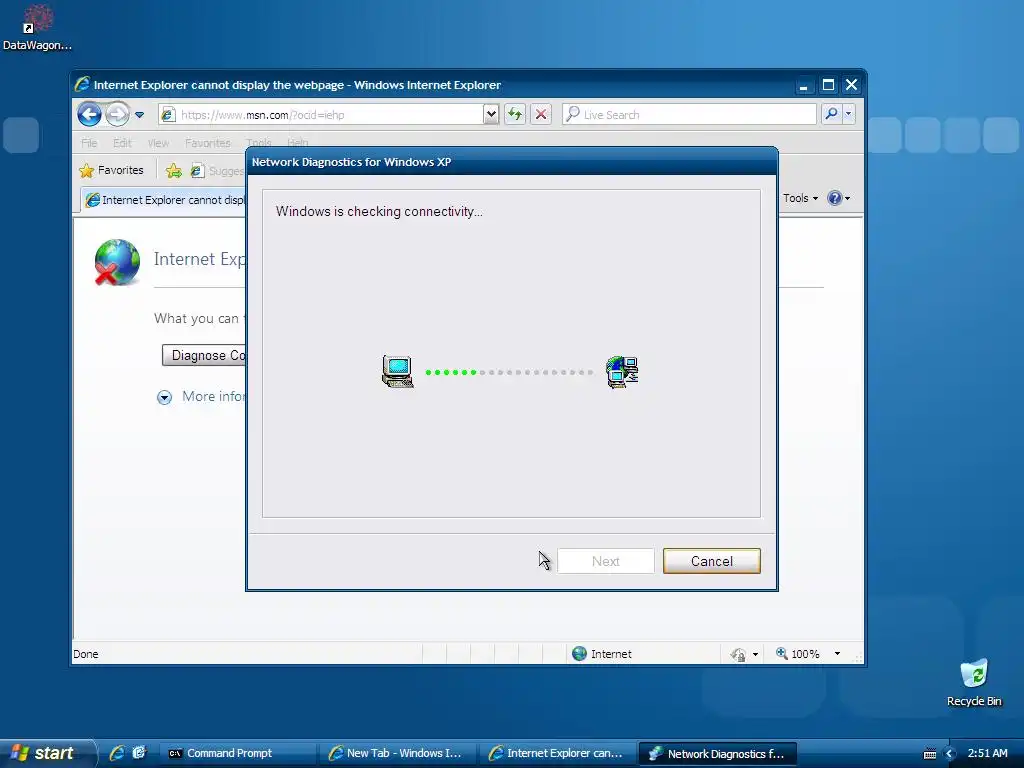Expand hidden system tray icons arrow
1024x768 pixels.
pos(950,754)
